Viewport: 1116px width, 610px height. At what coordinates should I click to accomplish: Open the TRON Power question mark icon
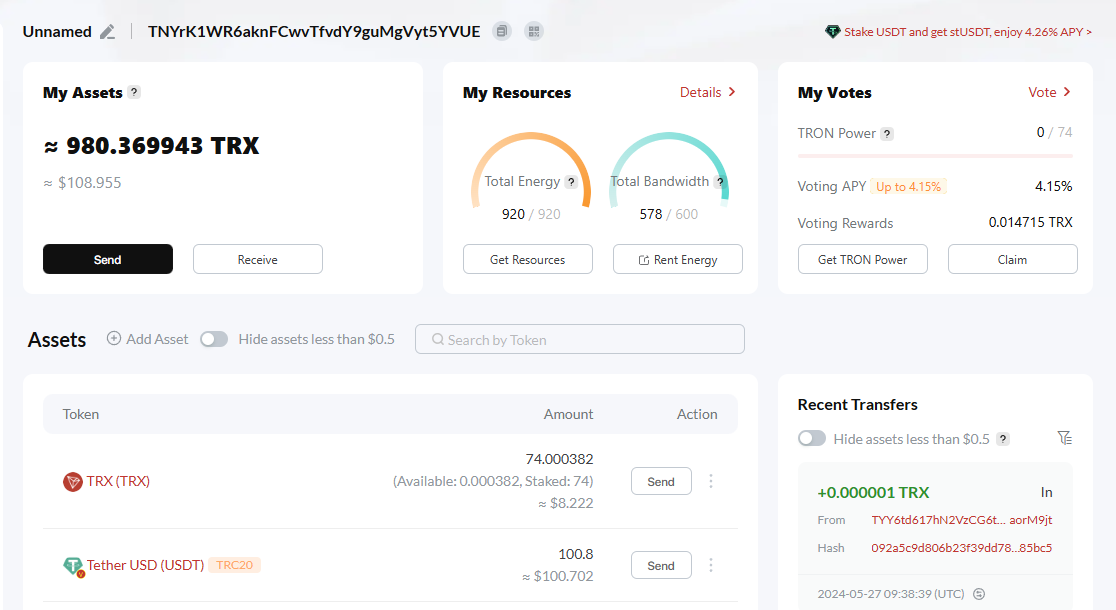[x=887, y=134]
